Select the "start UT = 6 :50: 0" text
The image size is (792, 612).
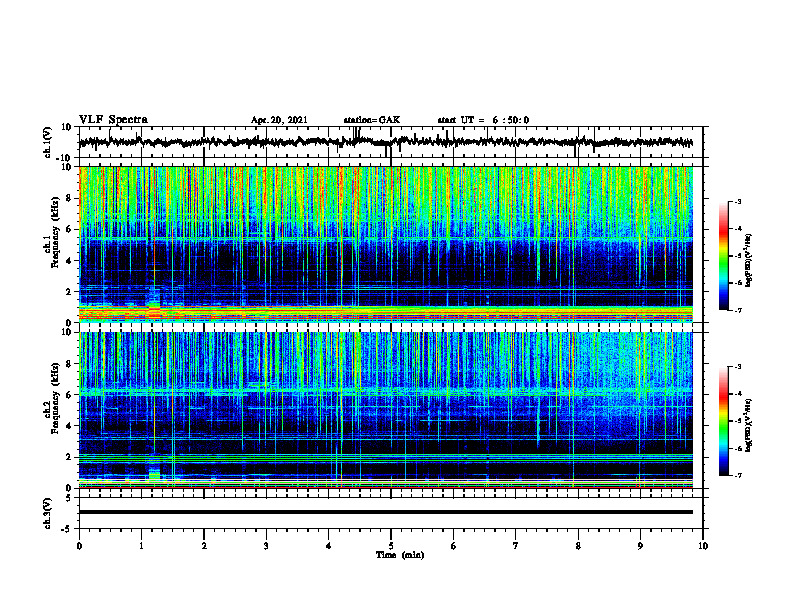tap(483, 120)
